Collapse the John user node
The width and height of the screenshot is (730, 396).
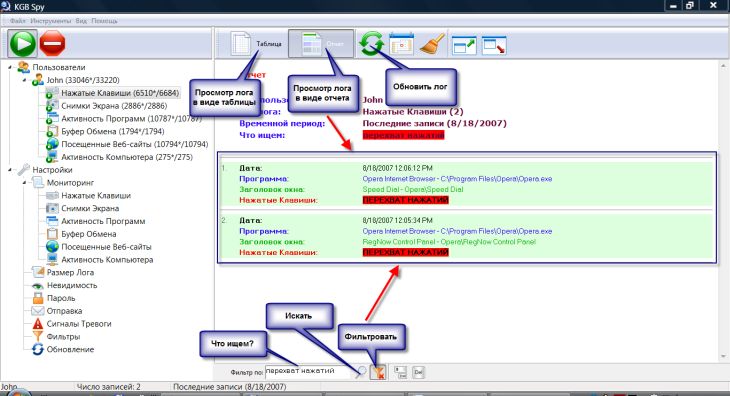coord(25,80)
